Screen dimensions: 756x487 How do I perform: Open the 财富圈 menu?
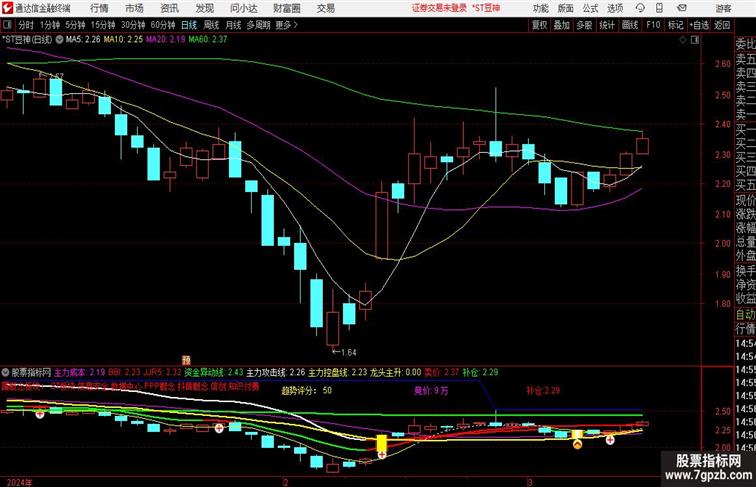(287, 8)
